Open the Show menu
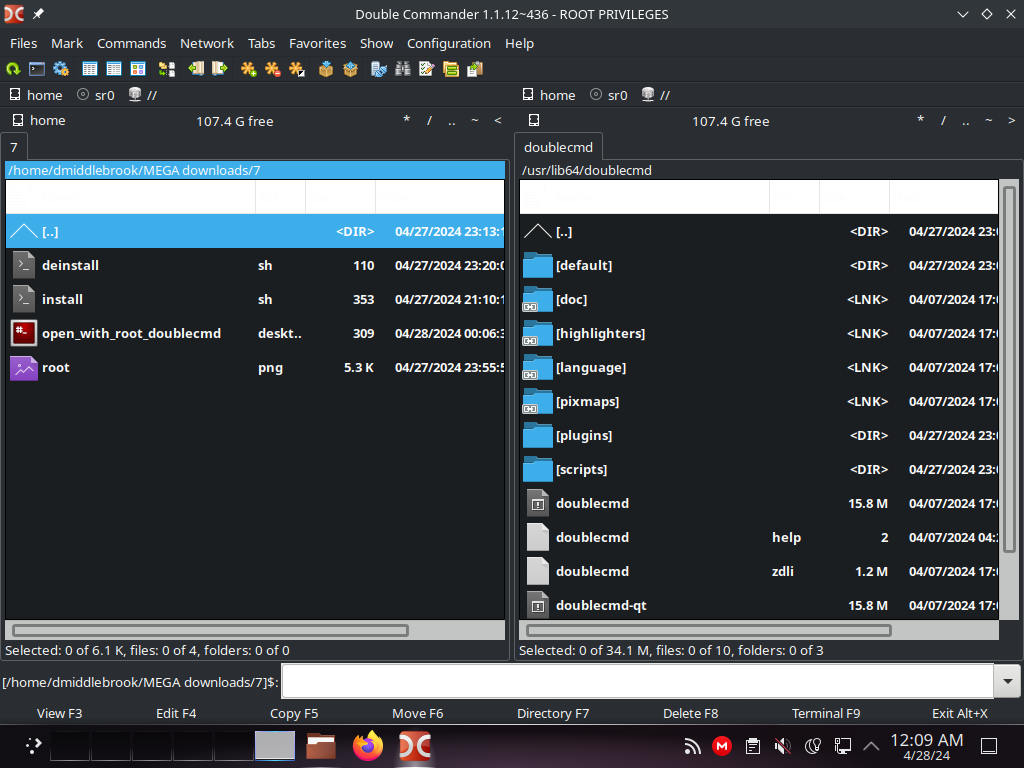 coord(376,43)
